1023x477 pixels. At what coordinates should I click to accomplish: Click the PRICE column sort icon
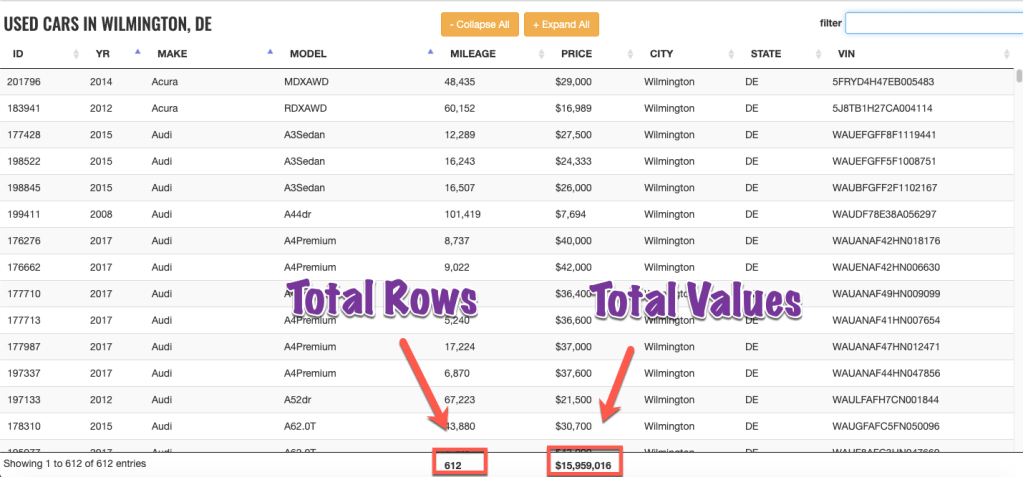(x=629, y=54)
